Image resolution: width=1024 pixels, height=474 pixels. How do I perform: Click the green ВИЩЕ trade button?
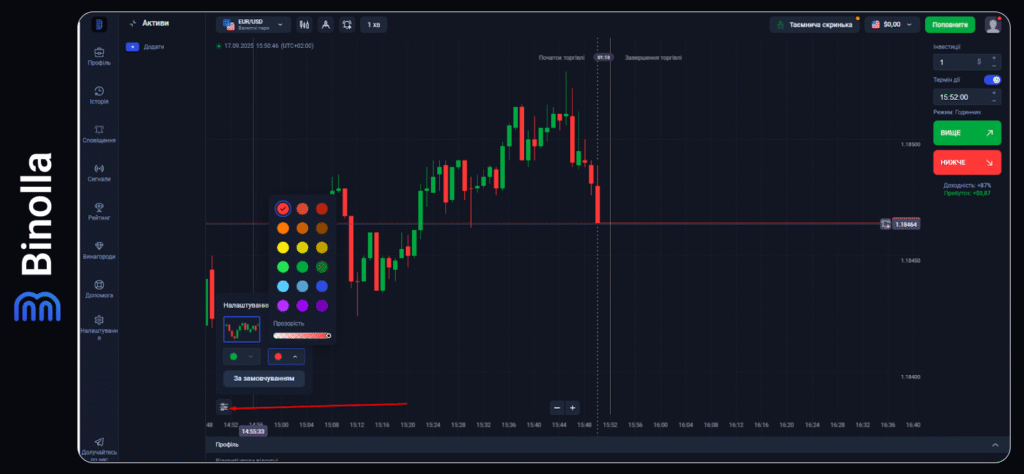[x=967, y=133]
